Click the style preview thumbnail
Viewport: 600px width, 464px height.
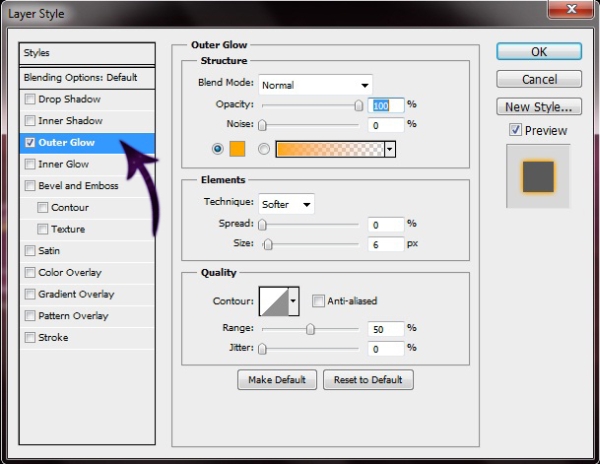click(538, 176)
